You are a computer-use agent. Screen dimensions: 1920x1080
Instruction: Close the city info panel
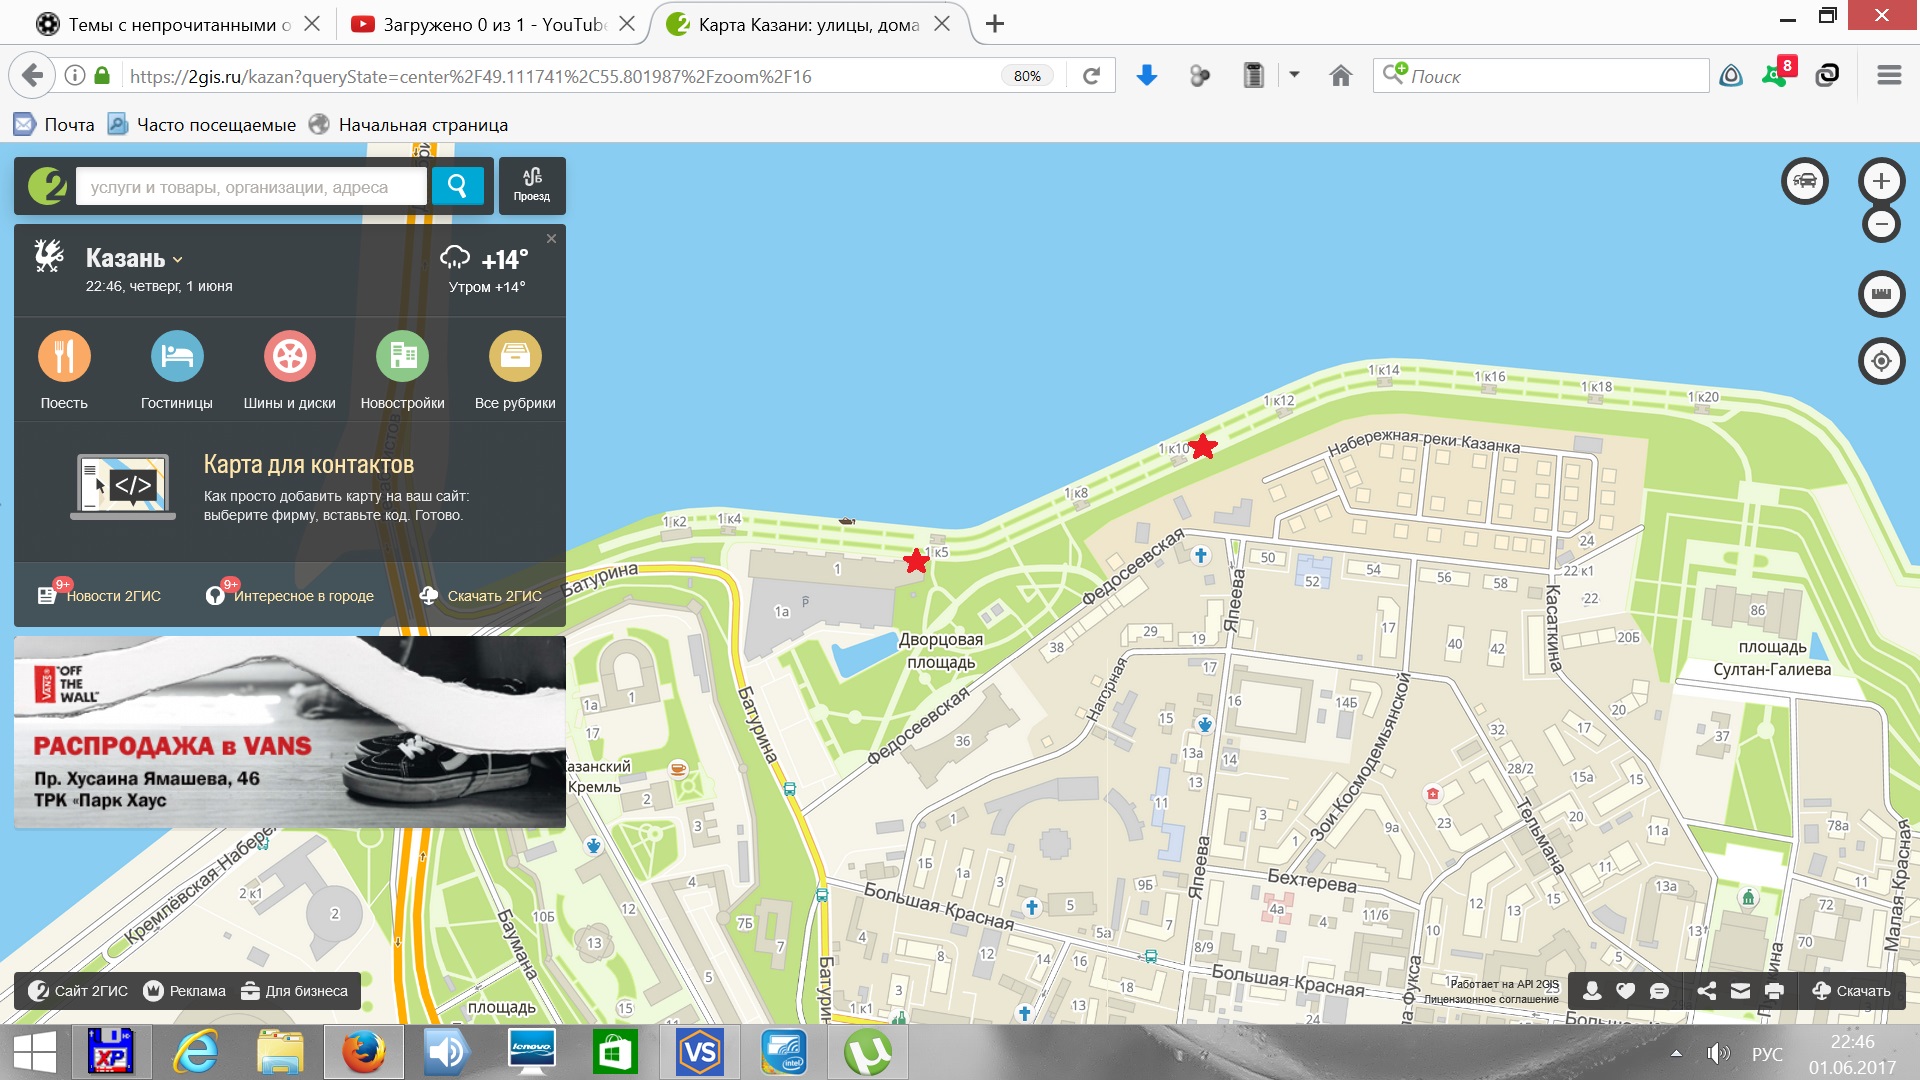(551, 238)
